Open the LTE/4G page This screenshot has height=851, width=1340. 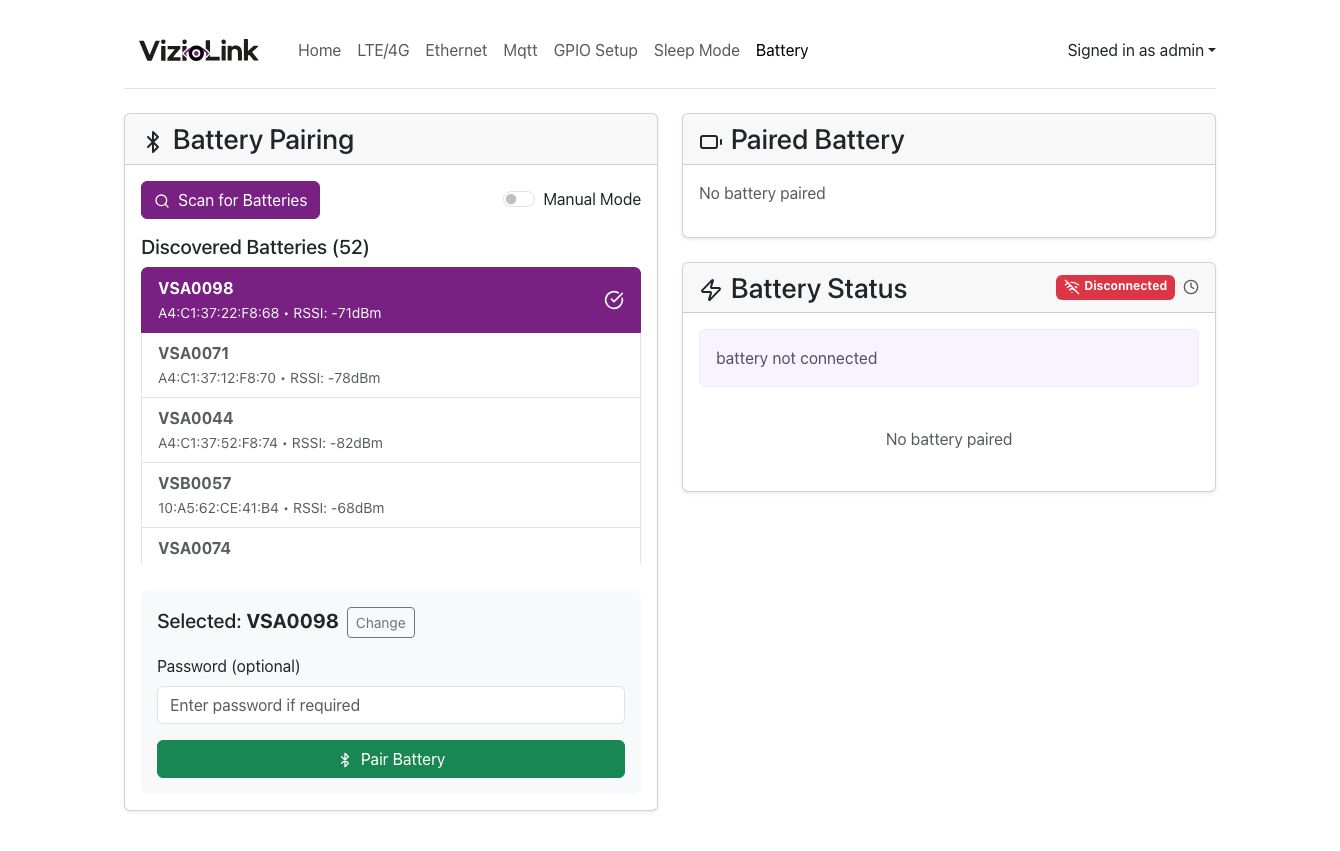point(383,50)
